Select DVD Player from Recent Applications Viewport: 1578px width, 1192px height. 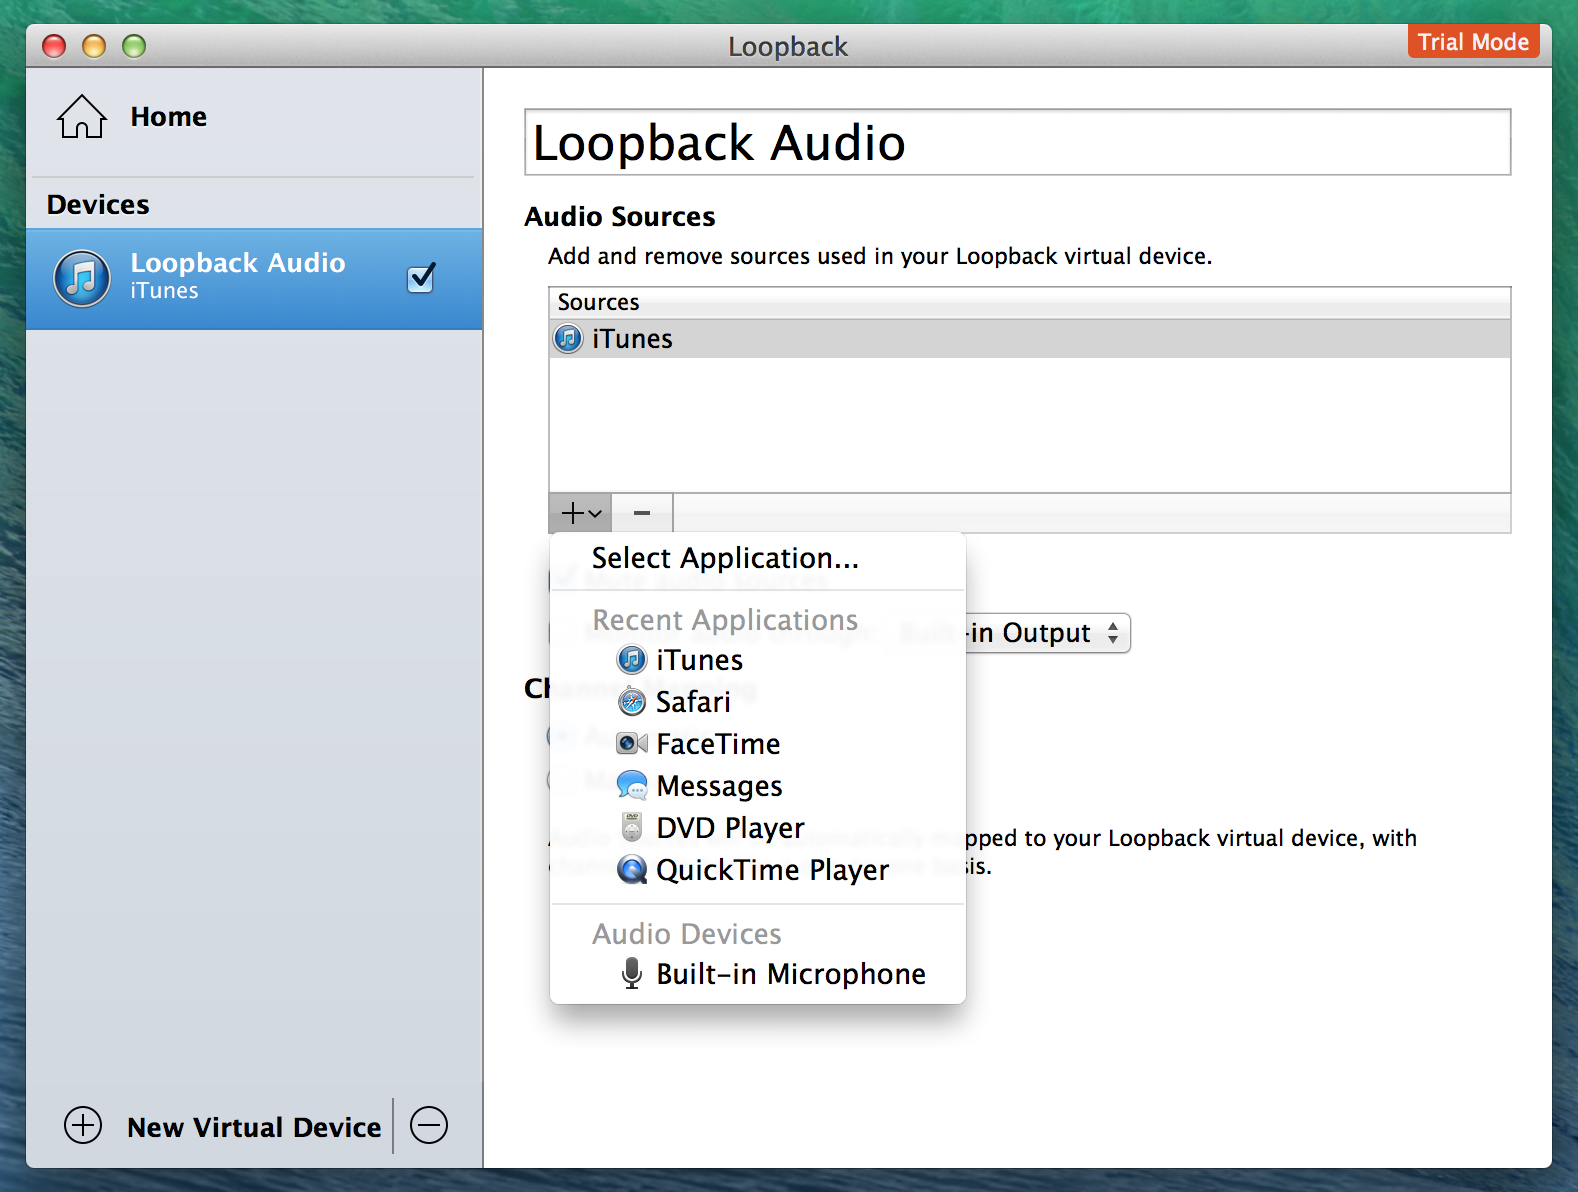(758, 828)
